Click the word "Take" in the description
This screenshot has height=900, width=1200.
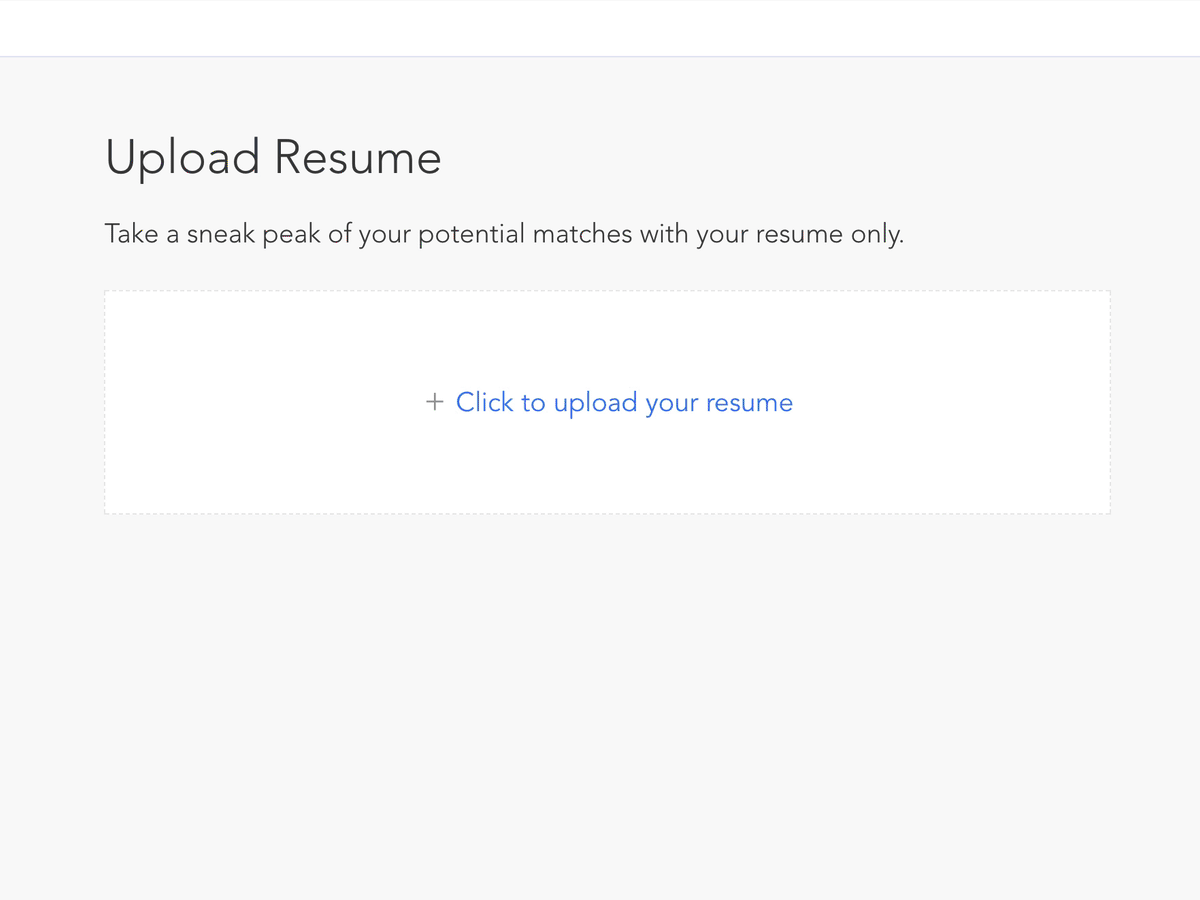(131, 235)
